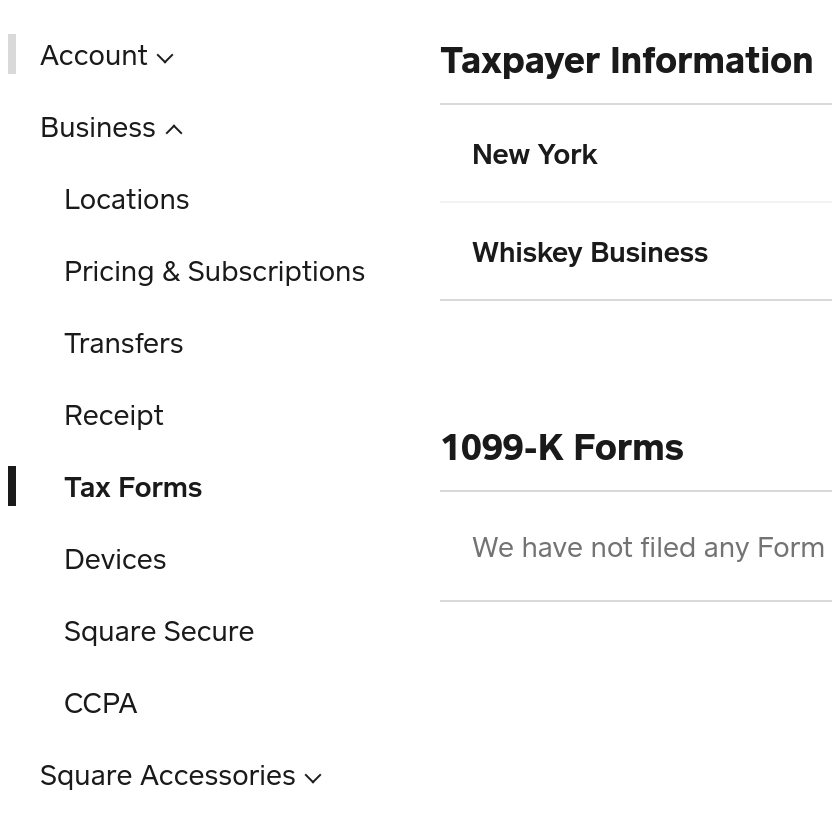Click the Business menu label

pos(98,128)
